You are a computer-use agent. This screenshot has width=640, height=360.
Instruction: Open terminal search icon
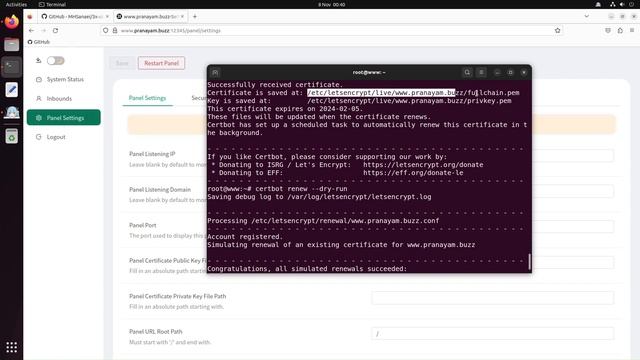click(x=467, y=72)
